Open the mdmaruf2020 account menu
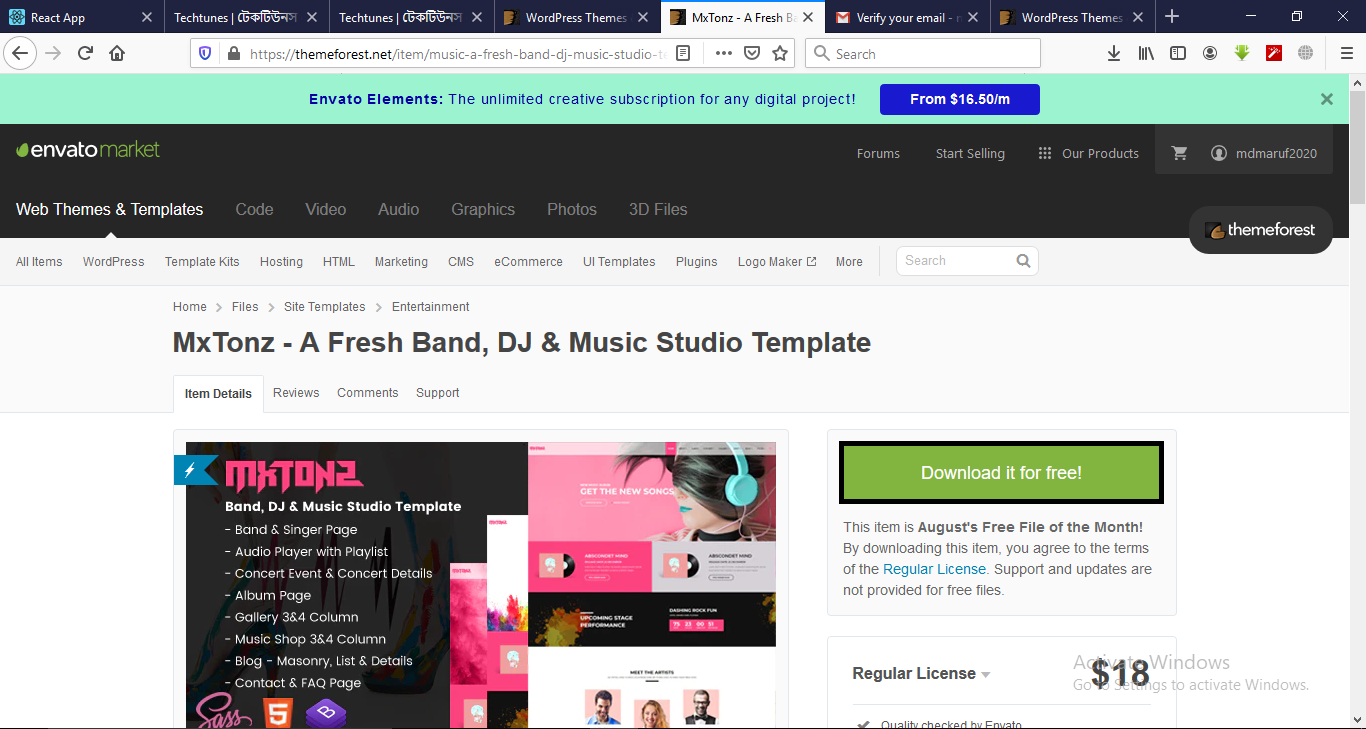The height and width of the screenshot is (729, 1366). coord(1264,153)
